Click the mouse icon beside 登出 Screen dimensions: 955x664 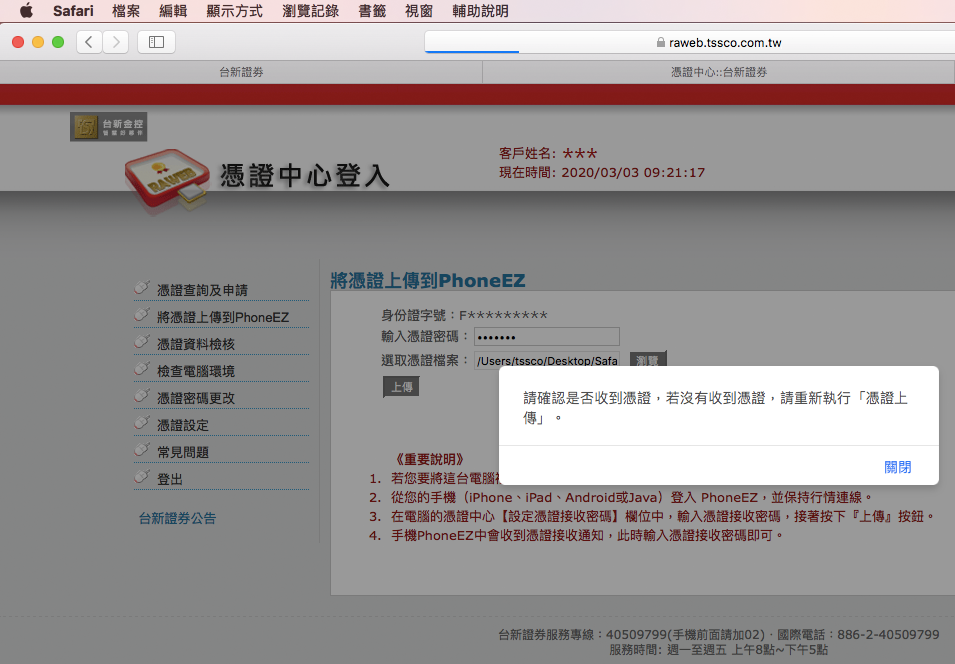click(x=142, y=476)
